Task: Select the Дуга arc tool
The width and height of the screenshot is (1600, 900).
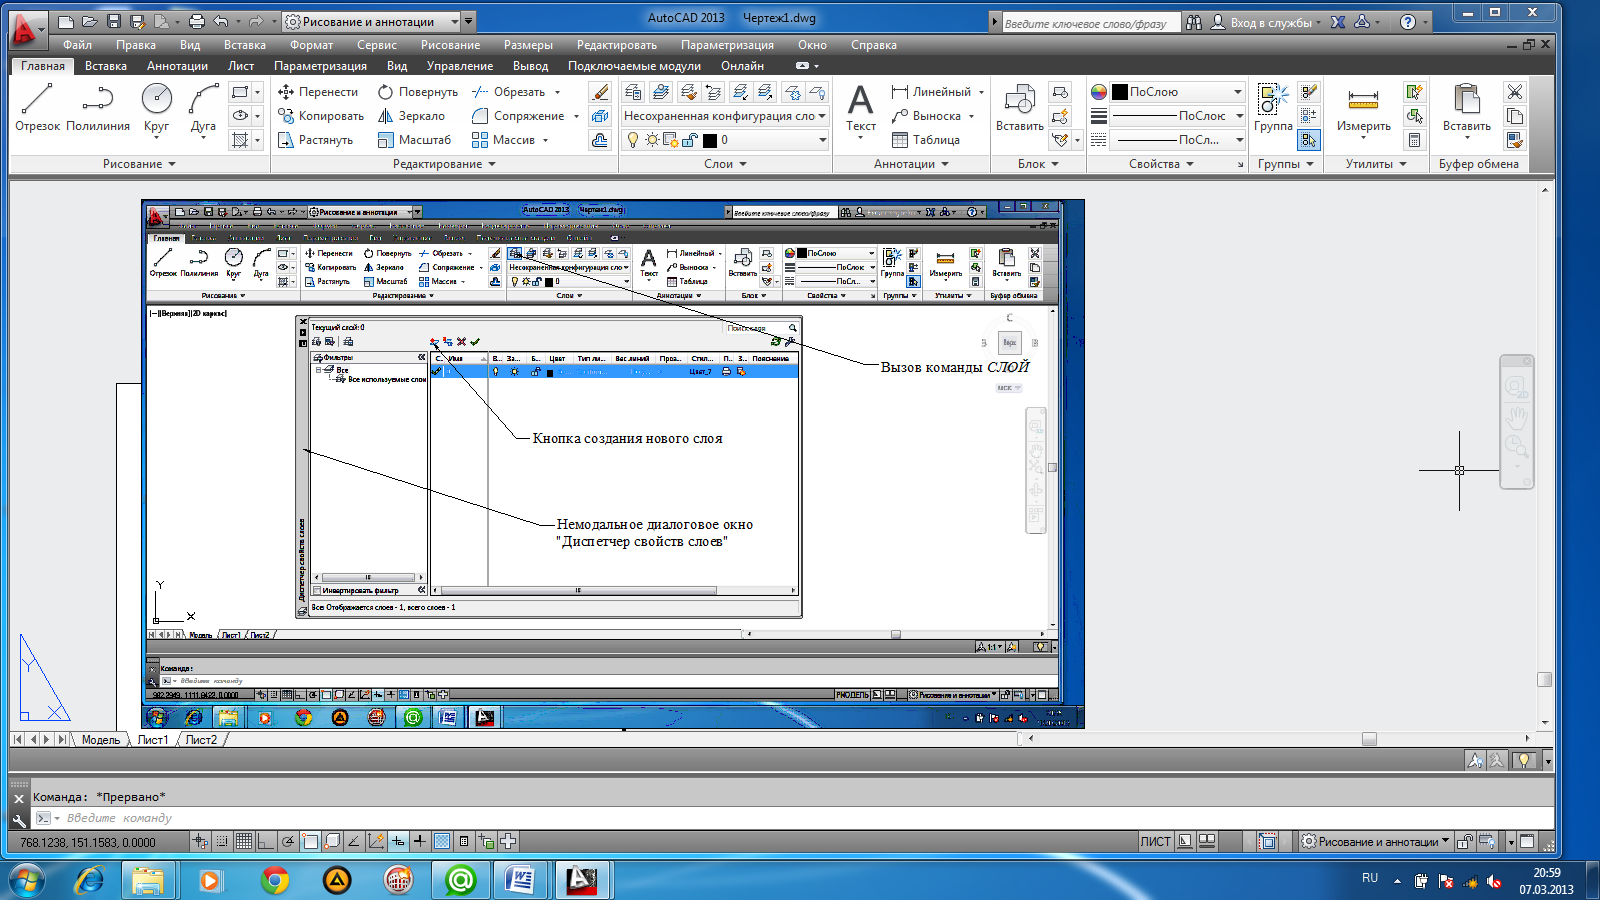Action: point(203,108)
